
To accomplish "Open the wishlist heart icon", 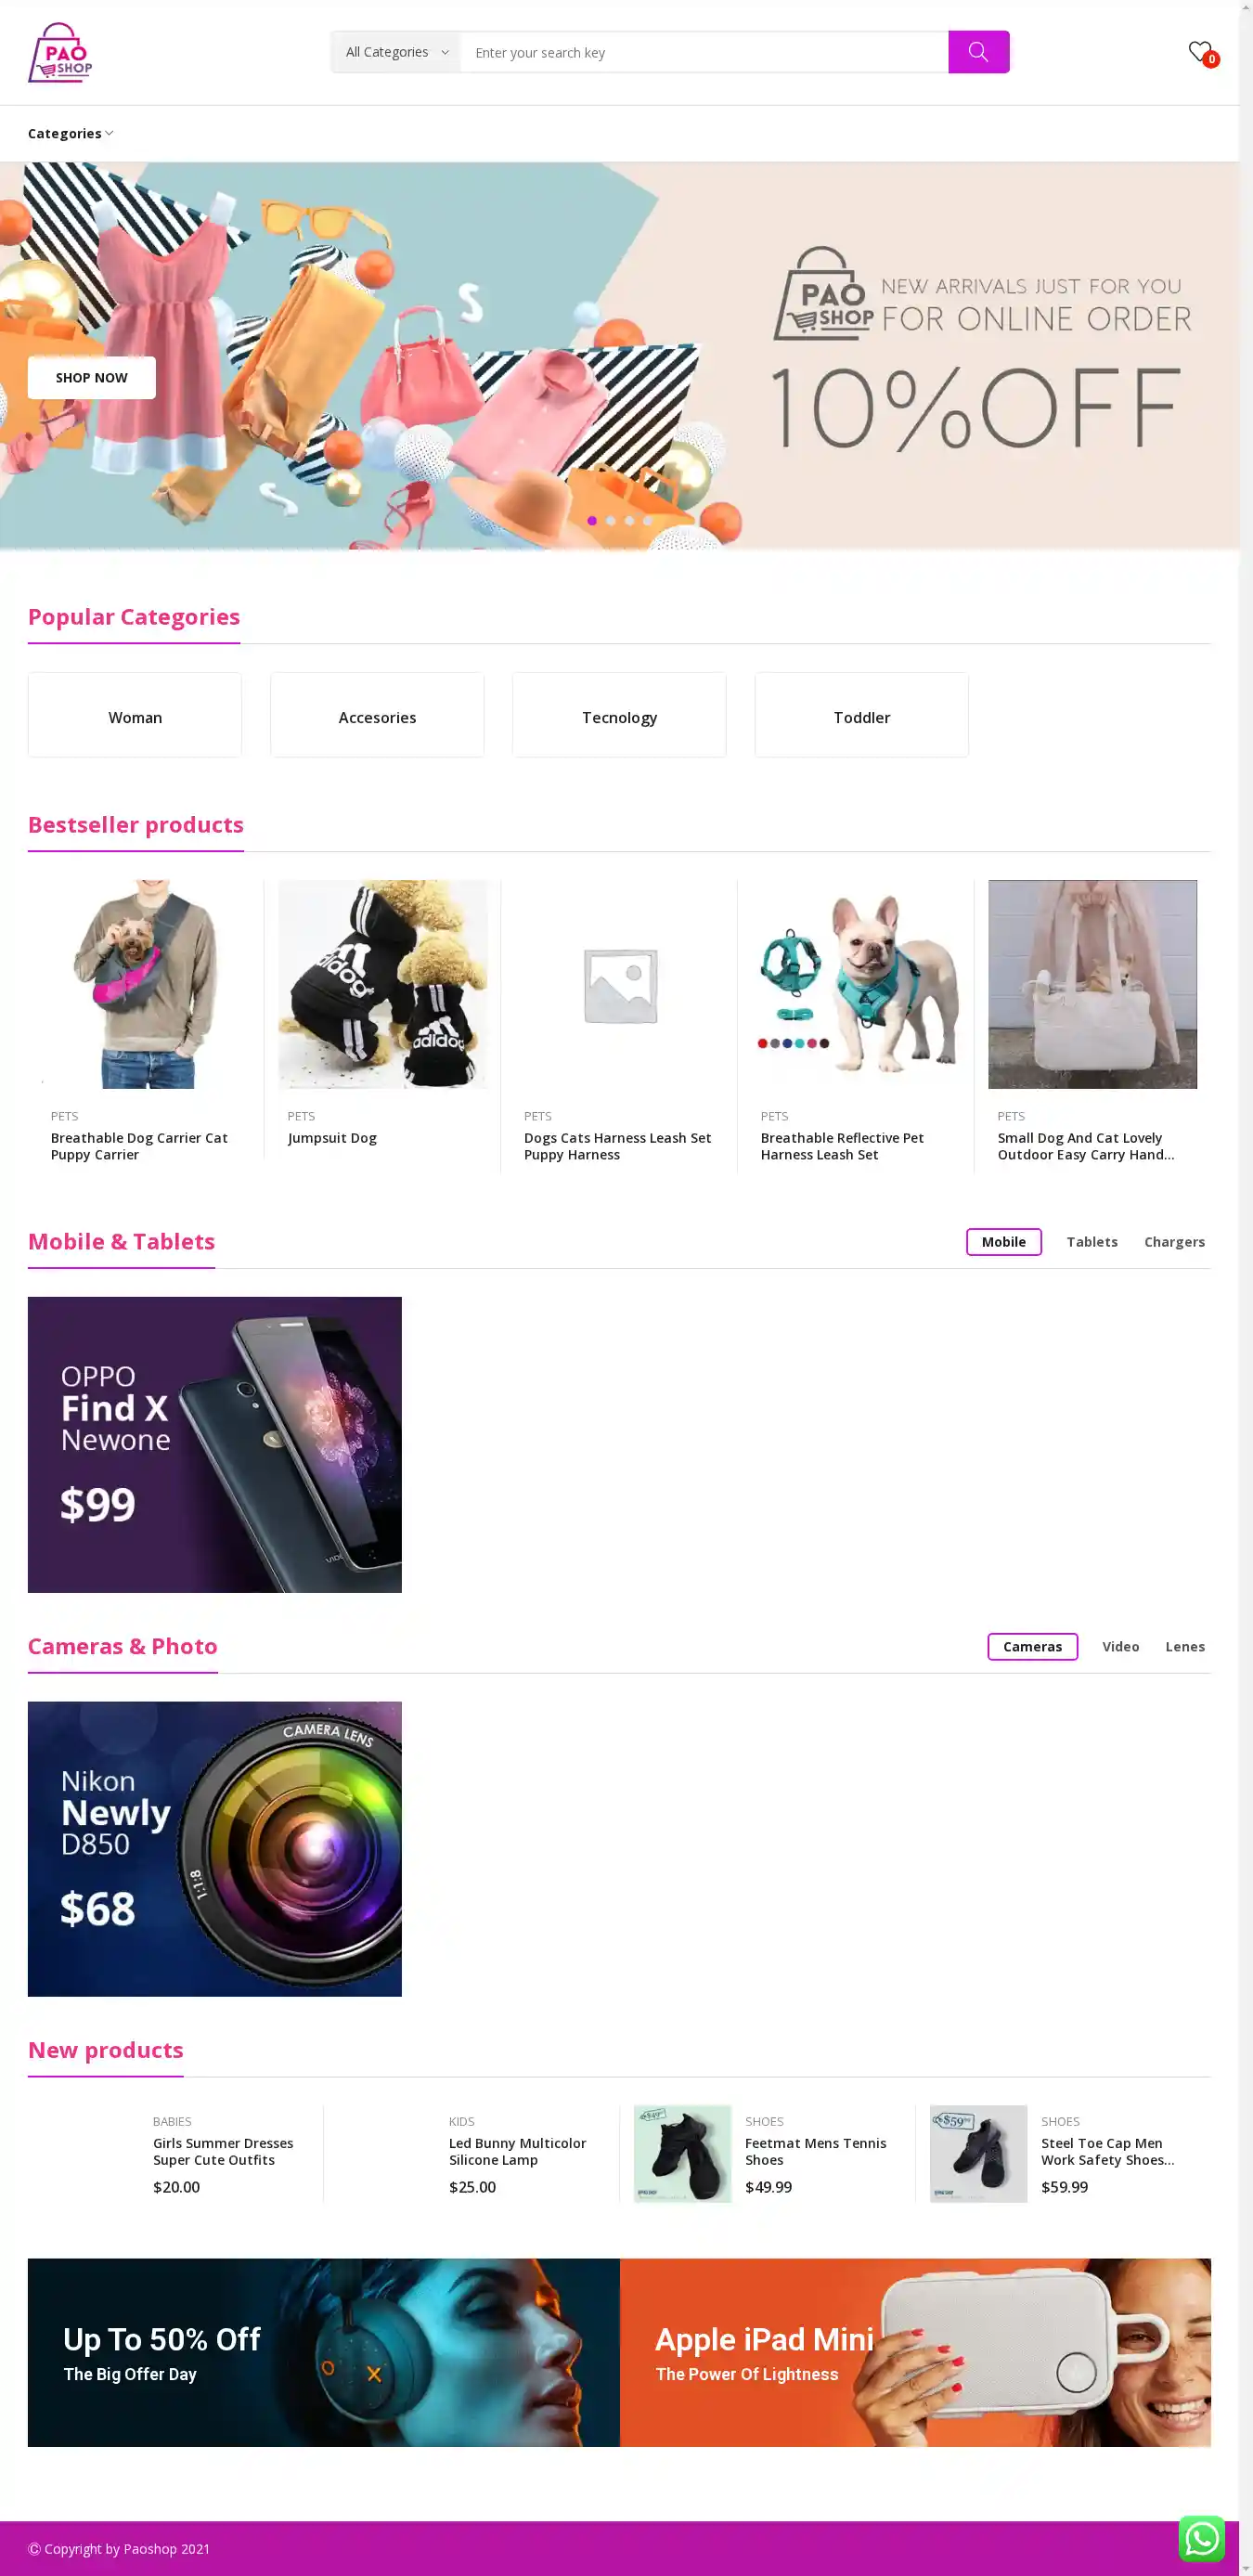I will tap(1199, 51).
